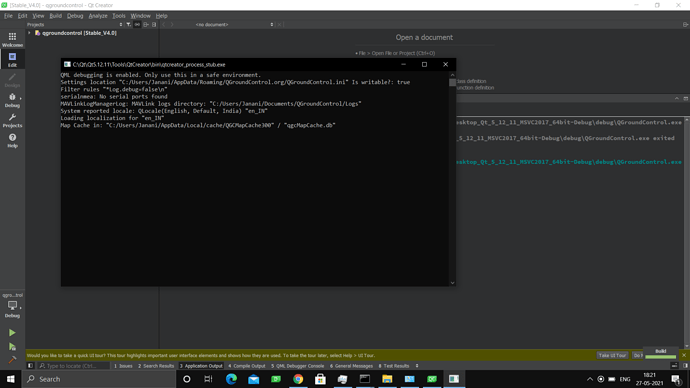Click scroll-up arrow in console window
The height and width of the screenshot is (388, 690).
[x=452, y=75]
